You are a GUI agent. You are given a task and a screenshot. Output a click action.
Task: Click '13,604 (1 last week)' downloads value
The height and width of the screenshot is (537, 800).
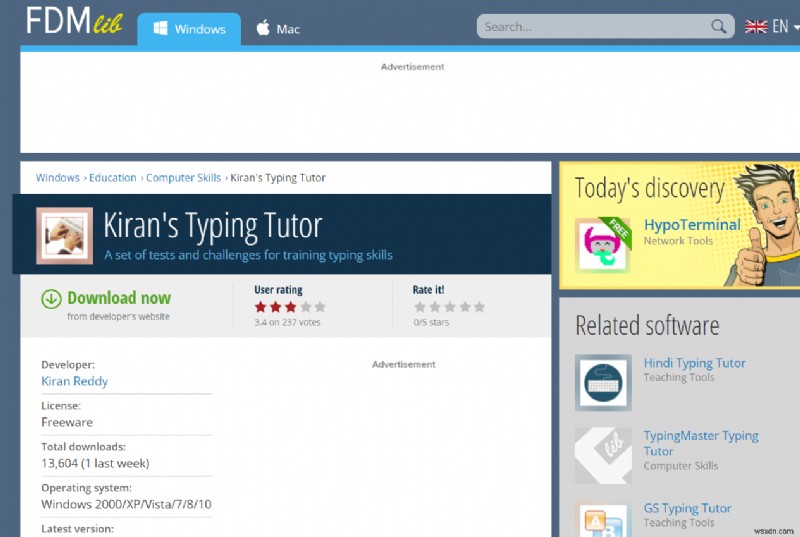pos(95,463)
